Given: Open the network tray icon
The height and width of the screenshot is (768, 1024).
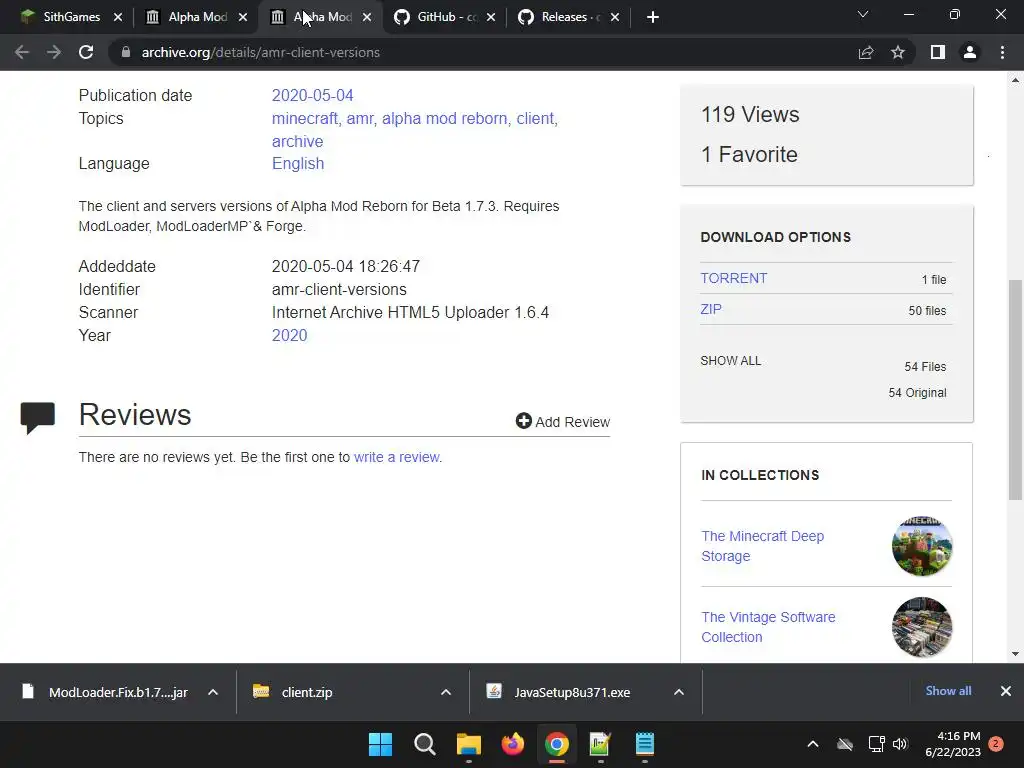Looking at the screenshot, I should [x=876, y=744].
